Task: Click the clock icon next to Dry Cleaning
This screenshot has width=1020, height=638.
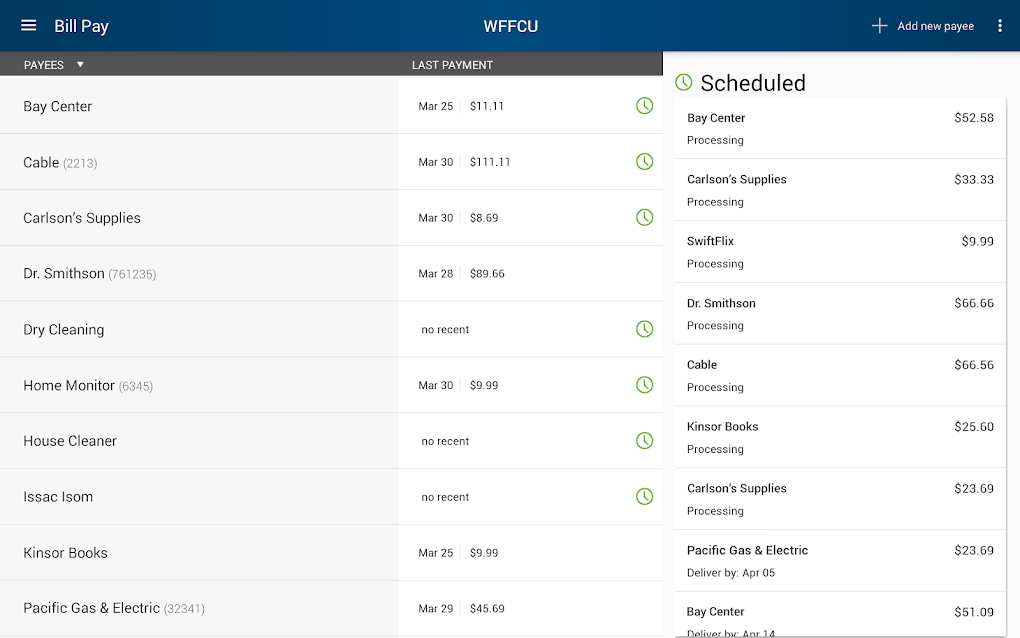Action: [x=644, y=328]
